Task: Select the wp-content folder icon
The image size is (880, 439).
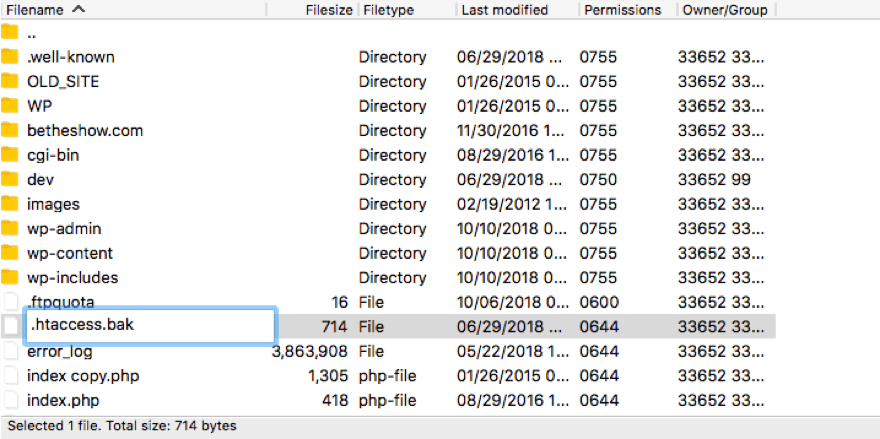Action: click(10, 253)
